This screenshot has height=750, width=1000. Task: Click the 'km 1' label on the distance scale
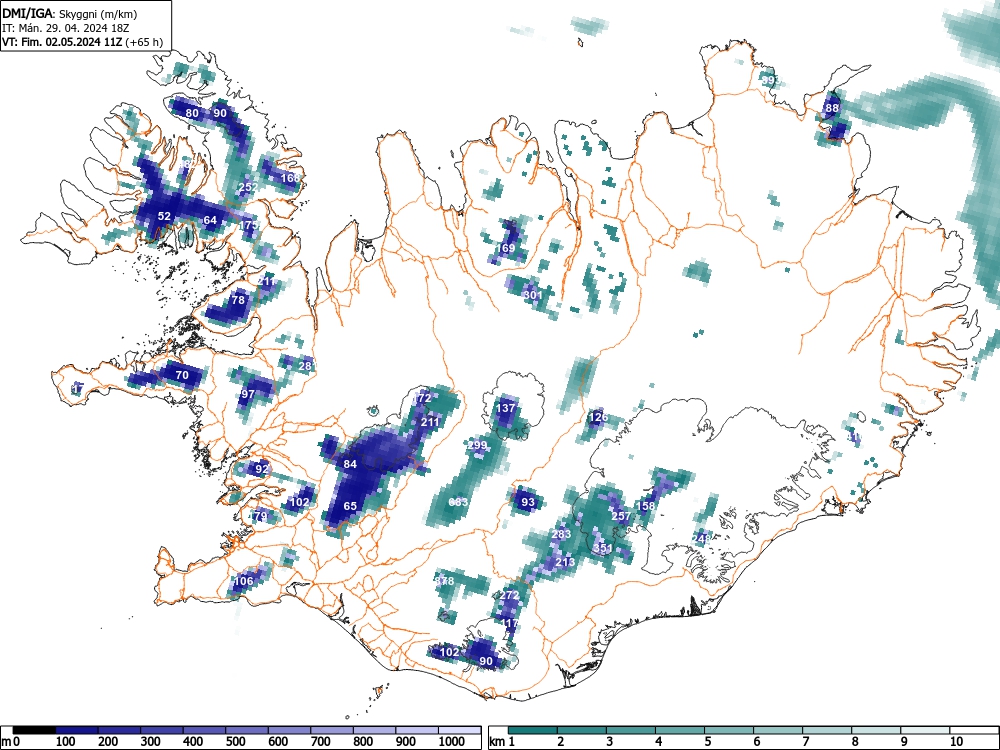pos(503,741)
